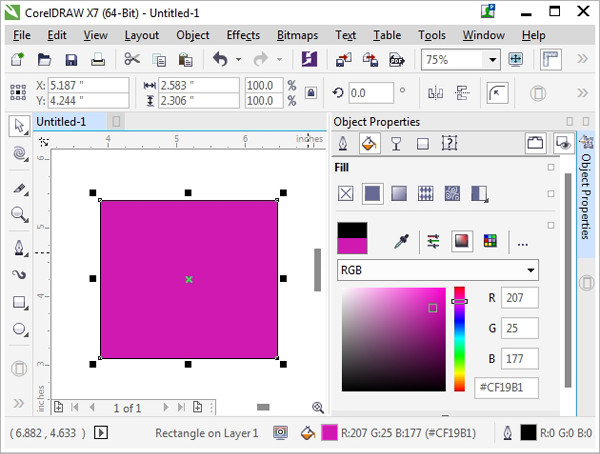The image size is (600, 454).
Task: Switch to color viewers mode
Action: coord(461,241)
